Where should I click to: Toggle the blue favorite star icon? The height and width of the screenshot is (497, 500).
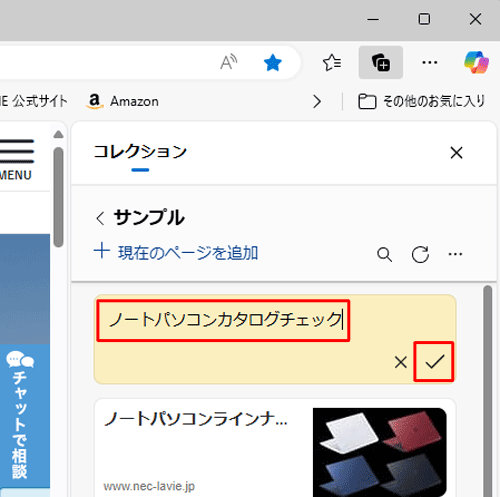[x=273, y=63]
